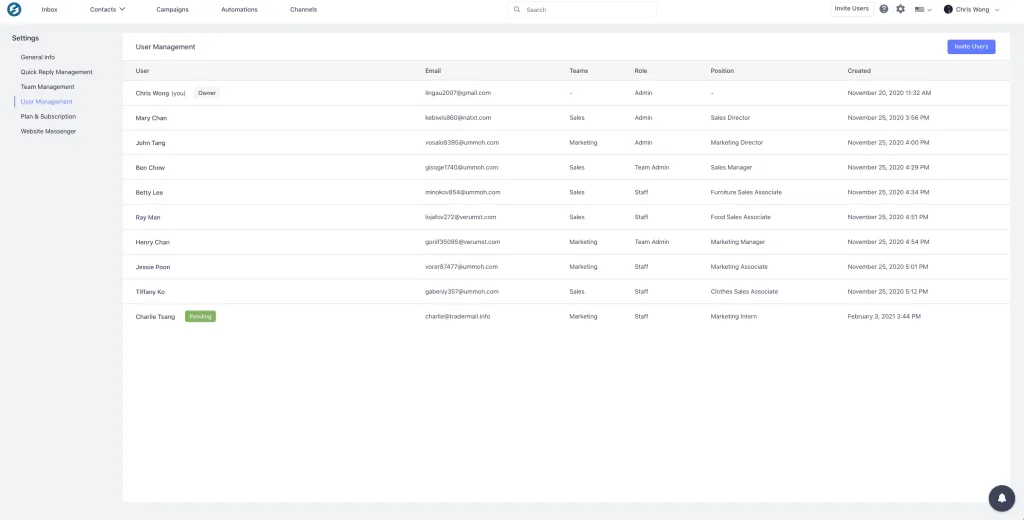Click Chris Wong's profile avatar
Image resolution: width=1024 pixels, height=520 pixels.
tap(948, 10)
